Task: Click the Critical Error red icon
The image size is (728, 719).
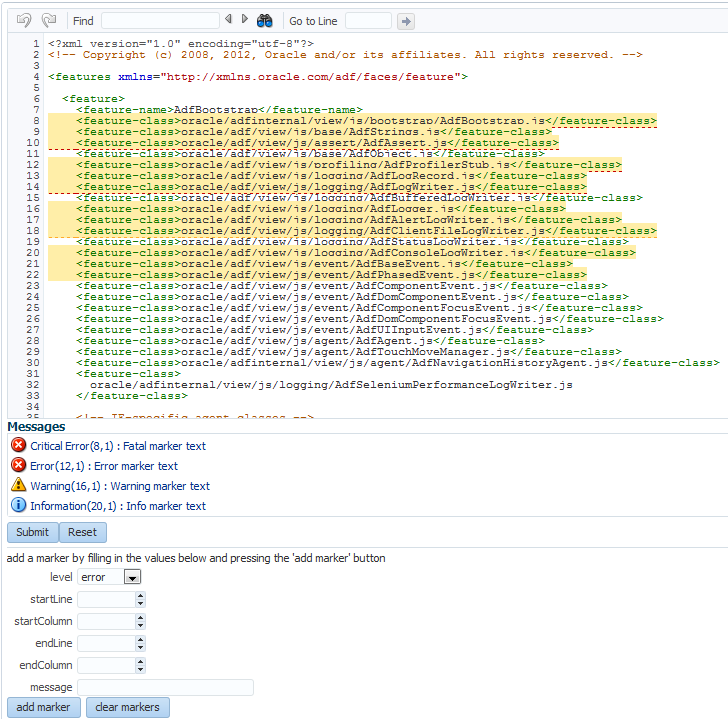Action: [18, 446]
